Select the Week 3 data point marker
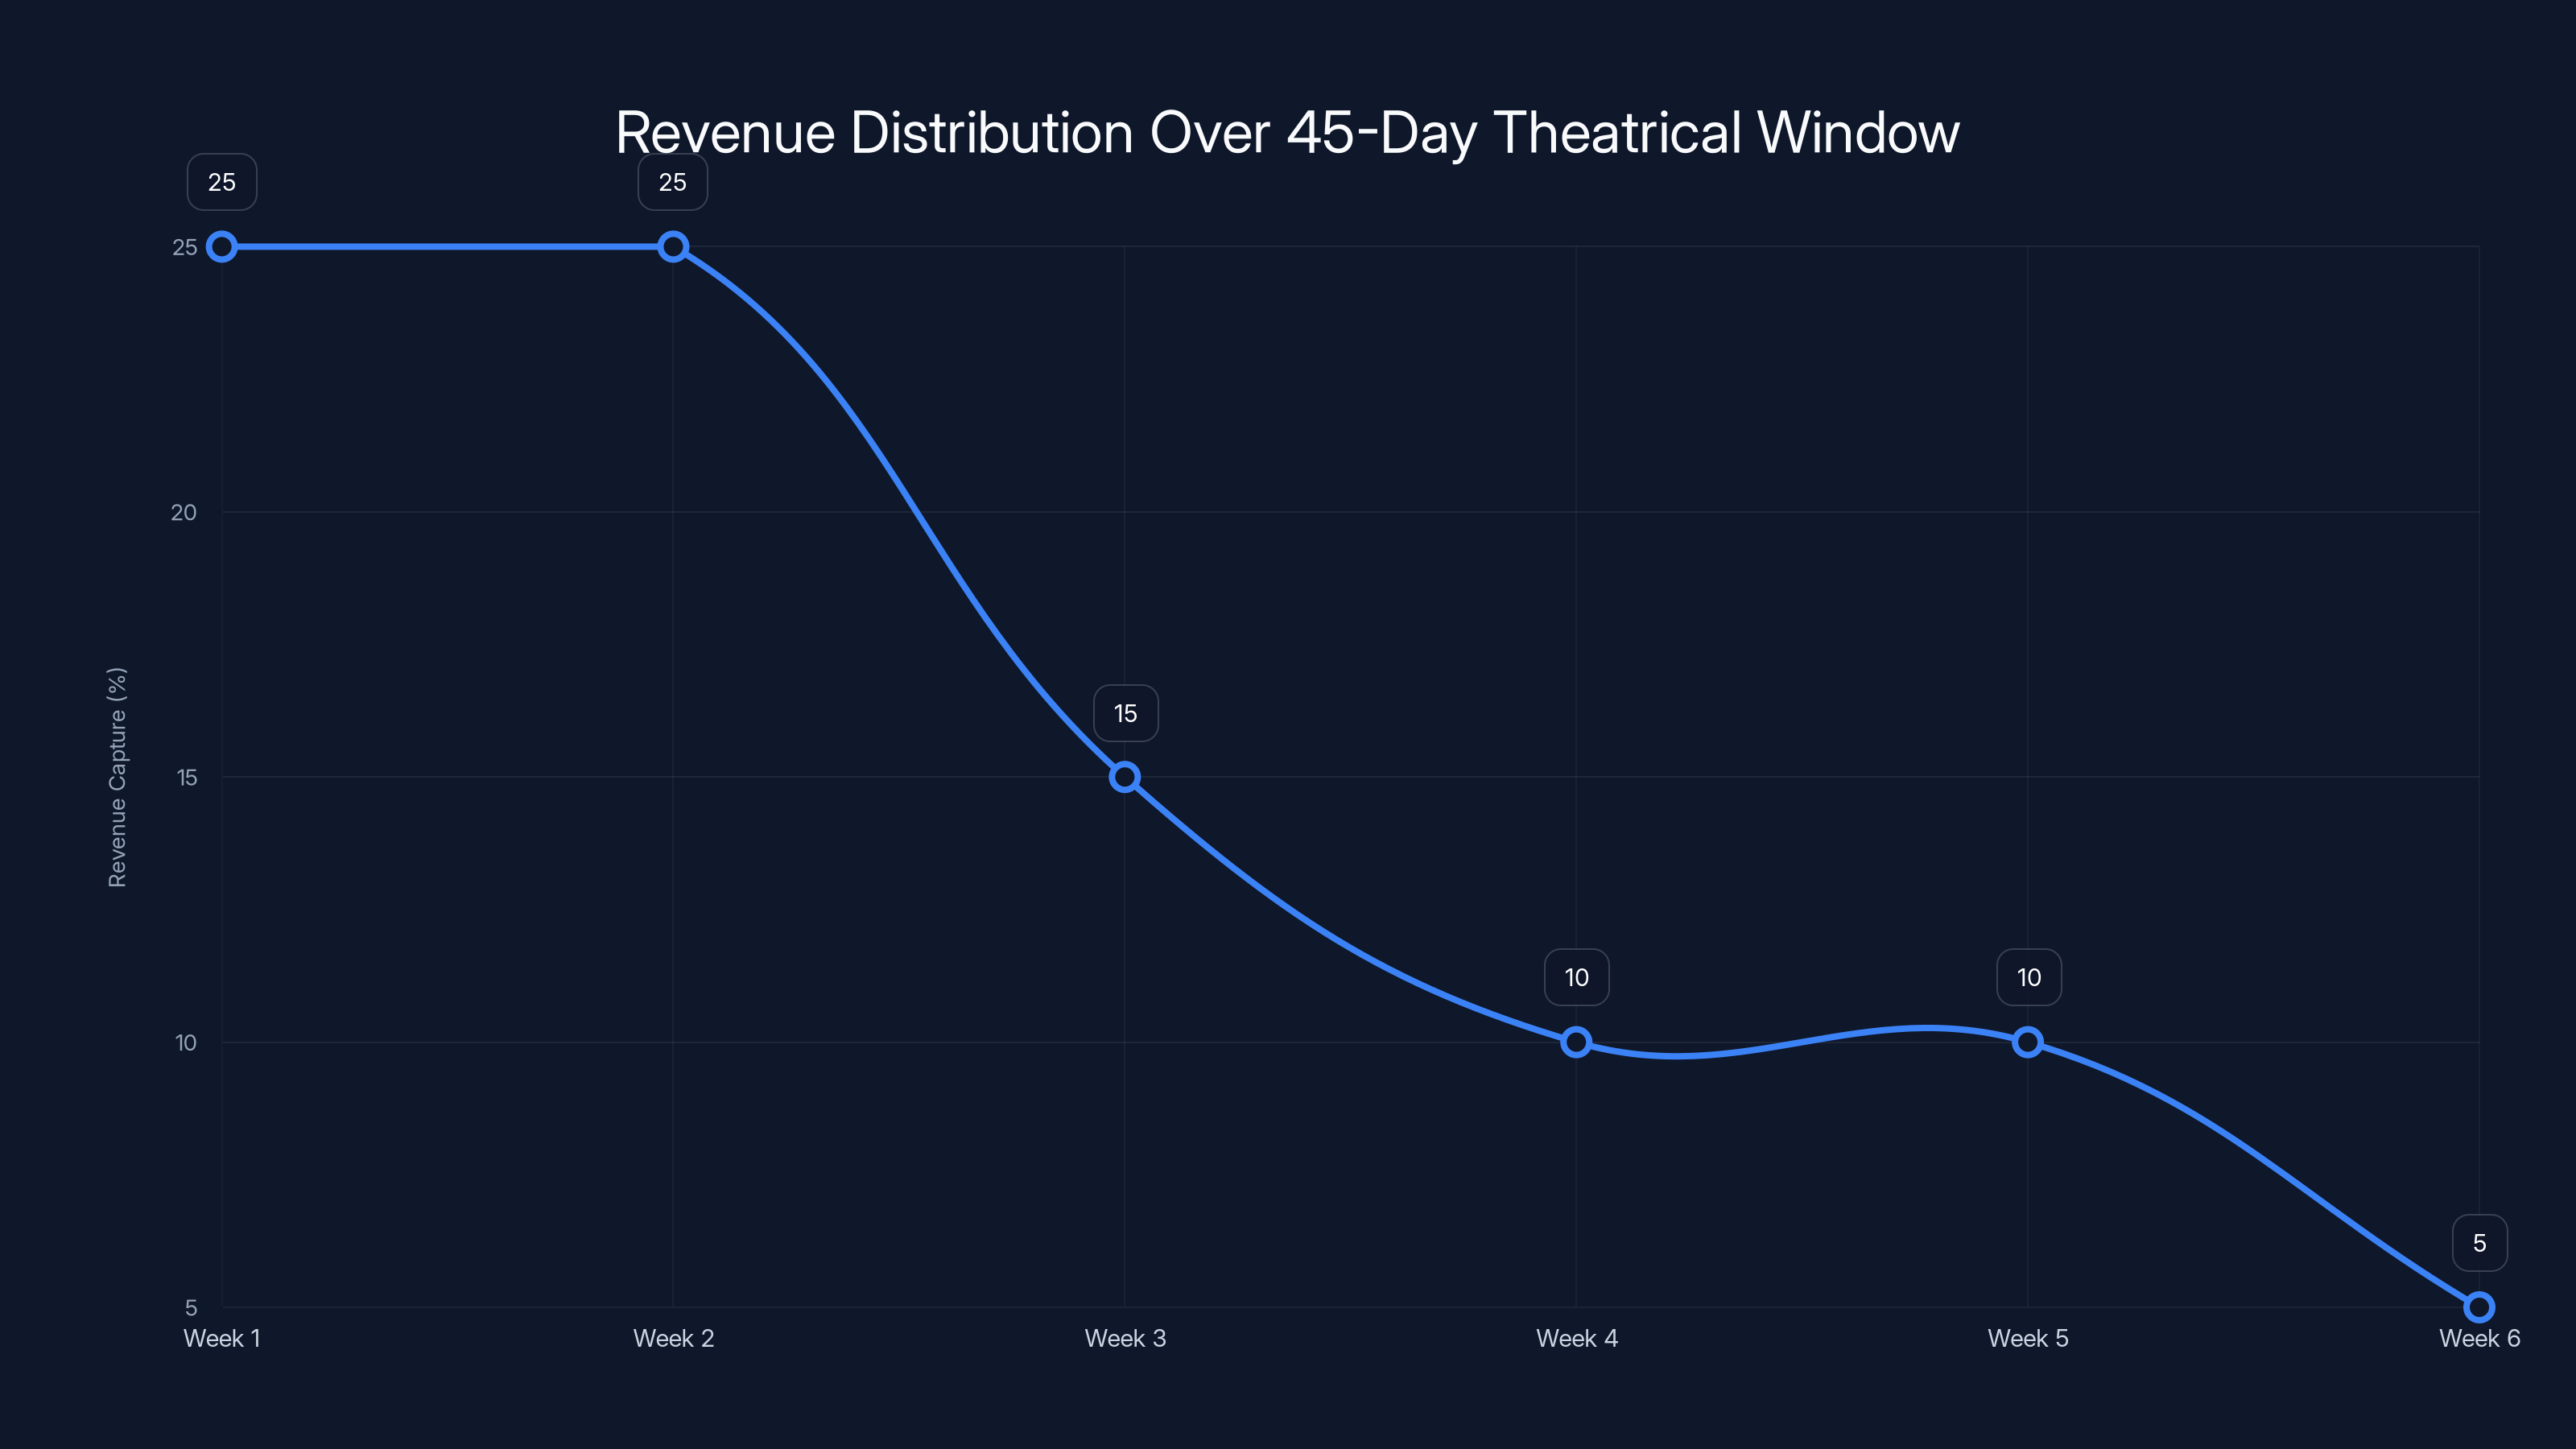This screenshot has width=2576, height=1449. click(1125, 776)
